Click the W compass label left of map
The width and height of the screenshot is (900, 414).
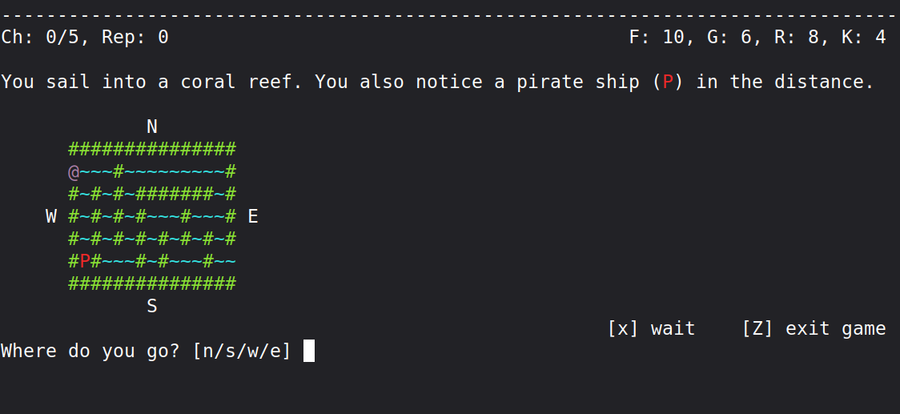point(51,216)
